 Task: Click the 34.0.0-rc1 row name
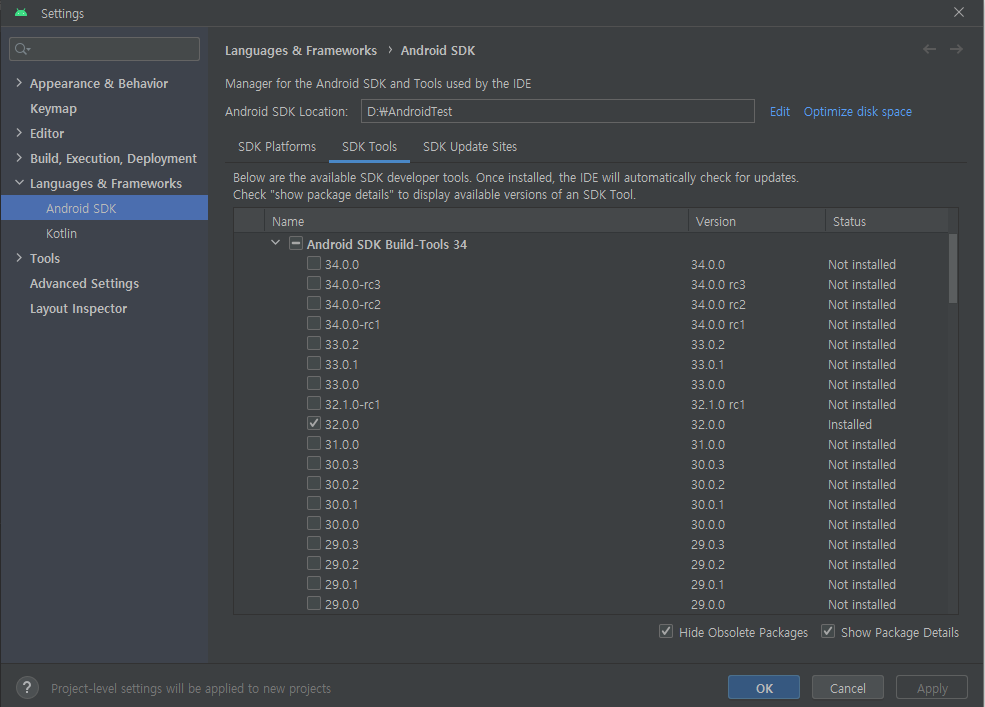tap(352, 324)
